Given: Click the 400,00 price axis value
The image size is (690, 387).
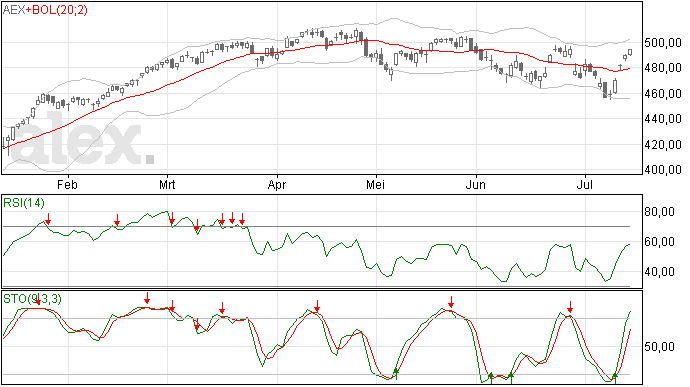Looking at the screenshot, I should (x=663, y=170).
